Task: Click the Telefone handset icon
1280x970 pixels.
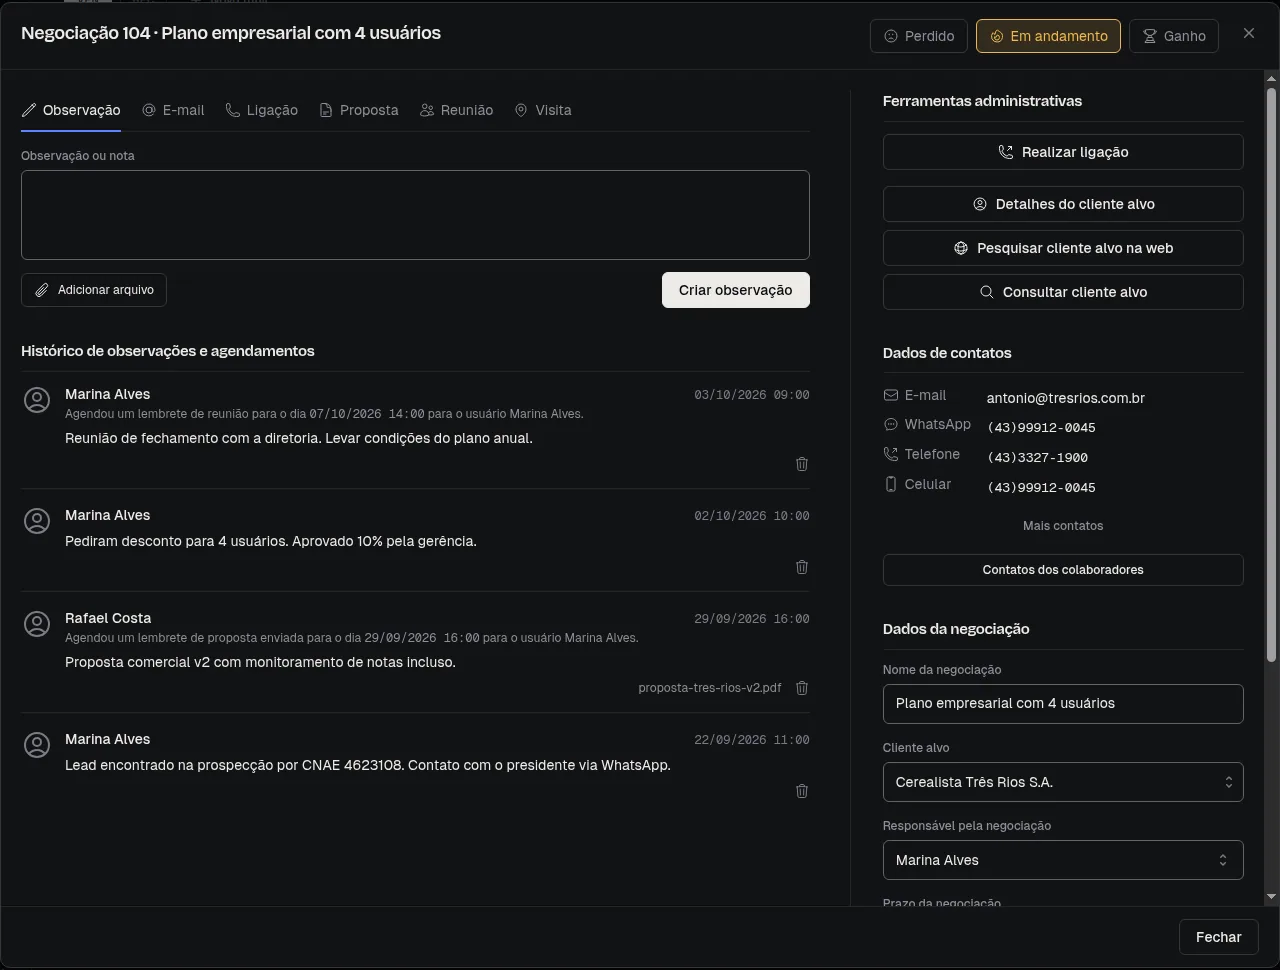Action: tap(891, 454)
